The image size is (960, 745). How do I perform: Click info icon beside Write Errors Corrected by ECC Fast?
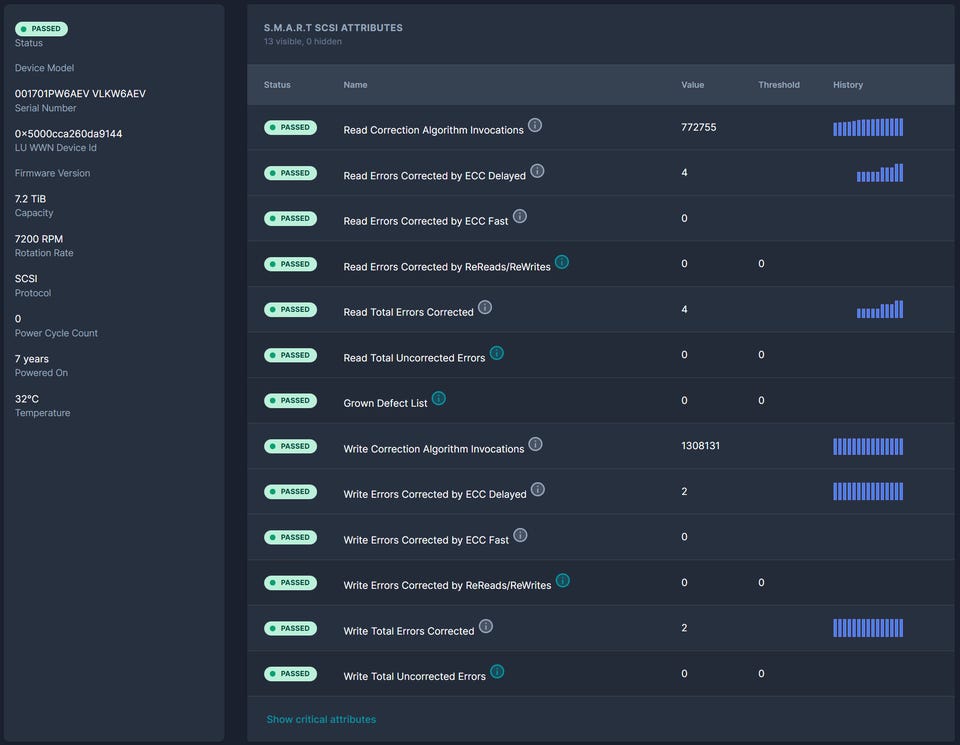point(520,535)
